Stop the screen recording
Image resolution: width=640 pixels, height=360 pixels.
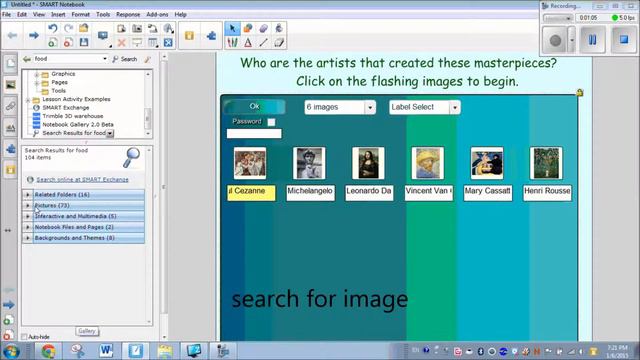tap(624, 40)
